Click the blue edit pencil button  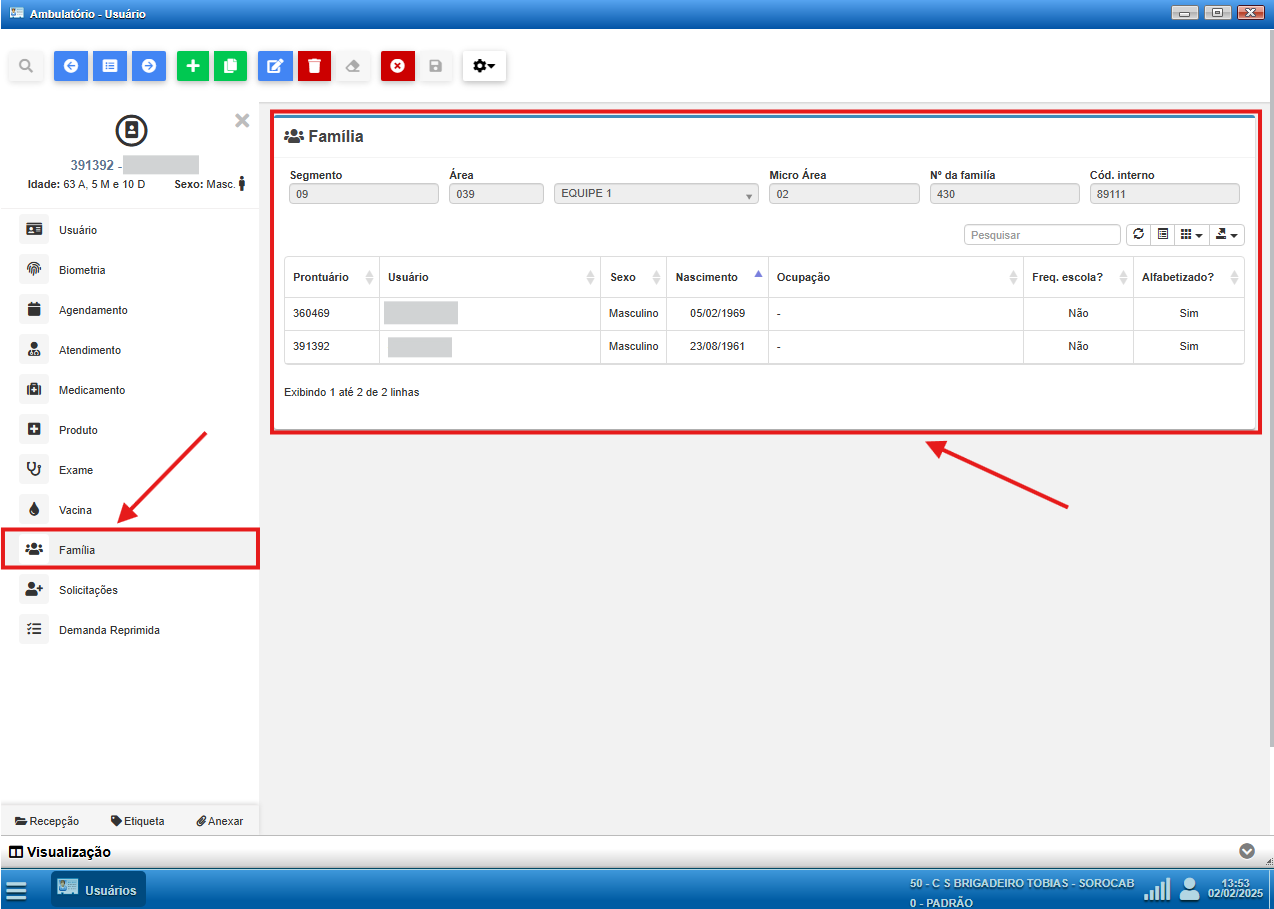274,66
